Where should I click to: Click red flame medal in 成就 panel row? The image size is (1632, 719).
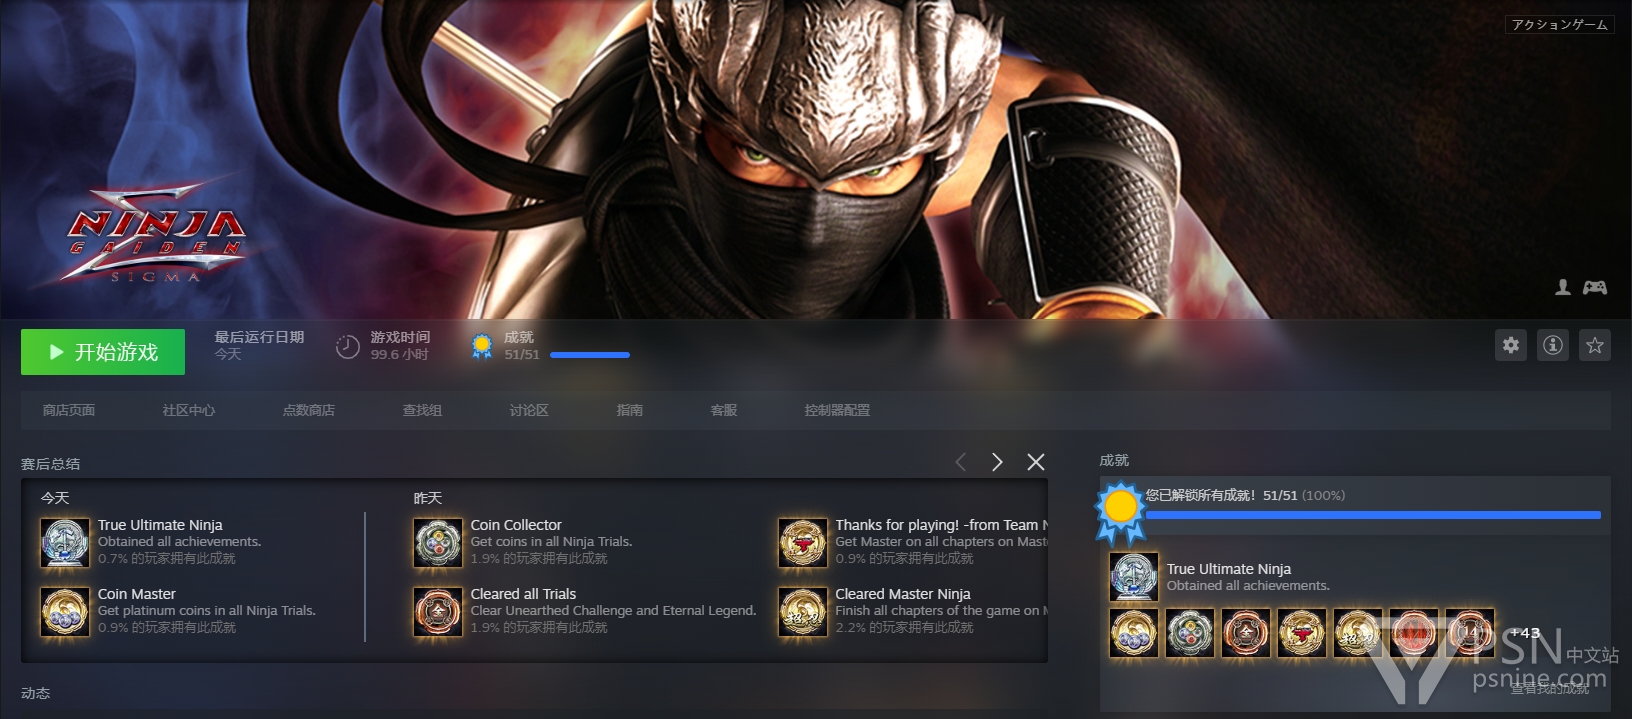pos(1414,633)
